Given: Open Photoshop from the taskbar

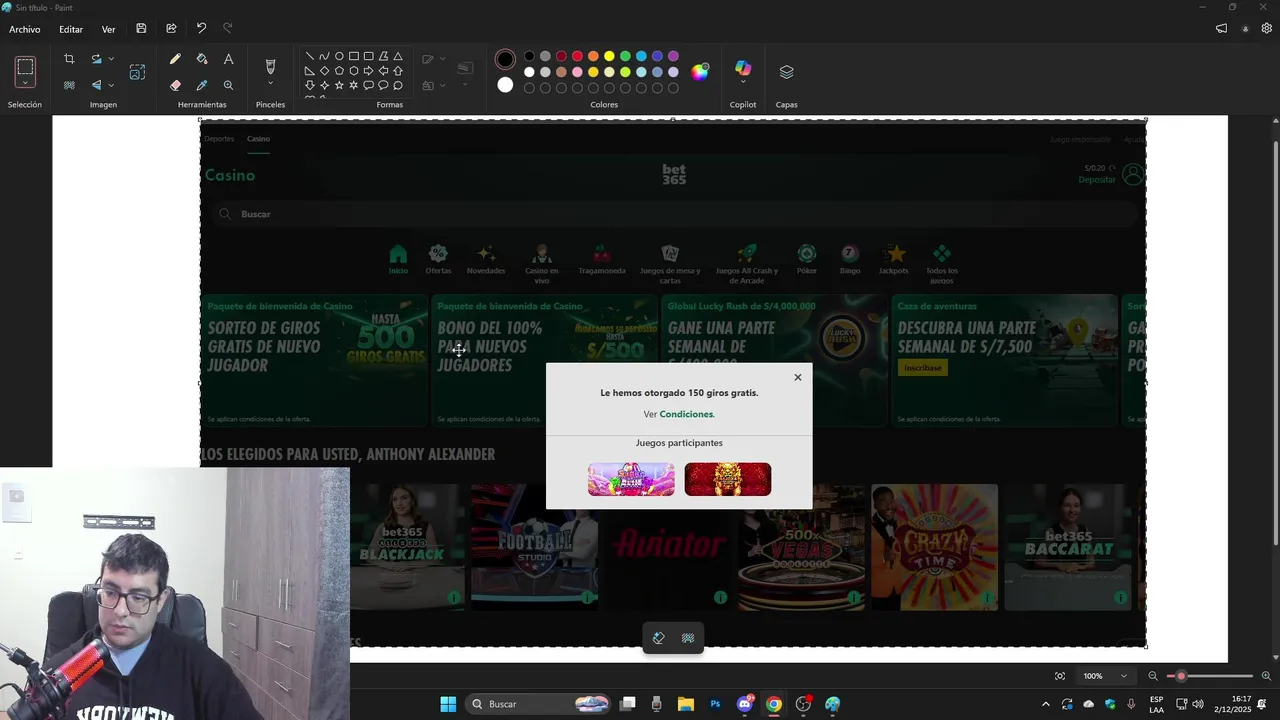Looking at the screenshot, I should (715, 704).
